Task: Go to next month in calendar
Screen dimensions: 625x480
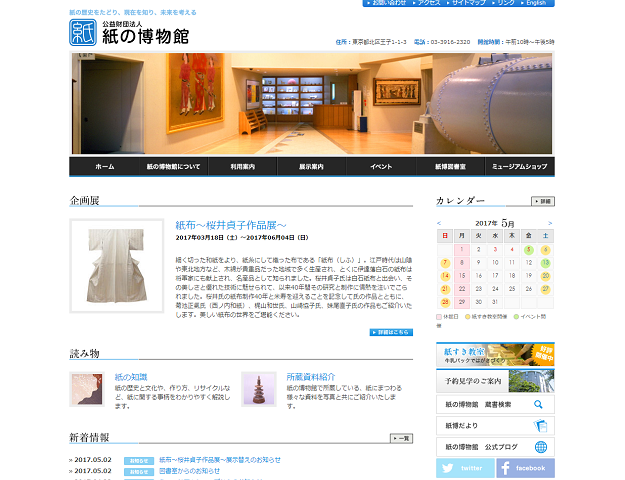Action: pyautogui.click(x=550, y=223)
